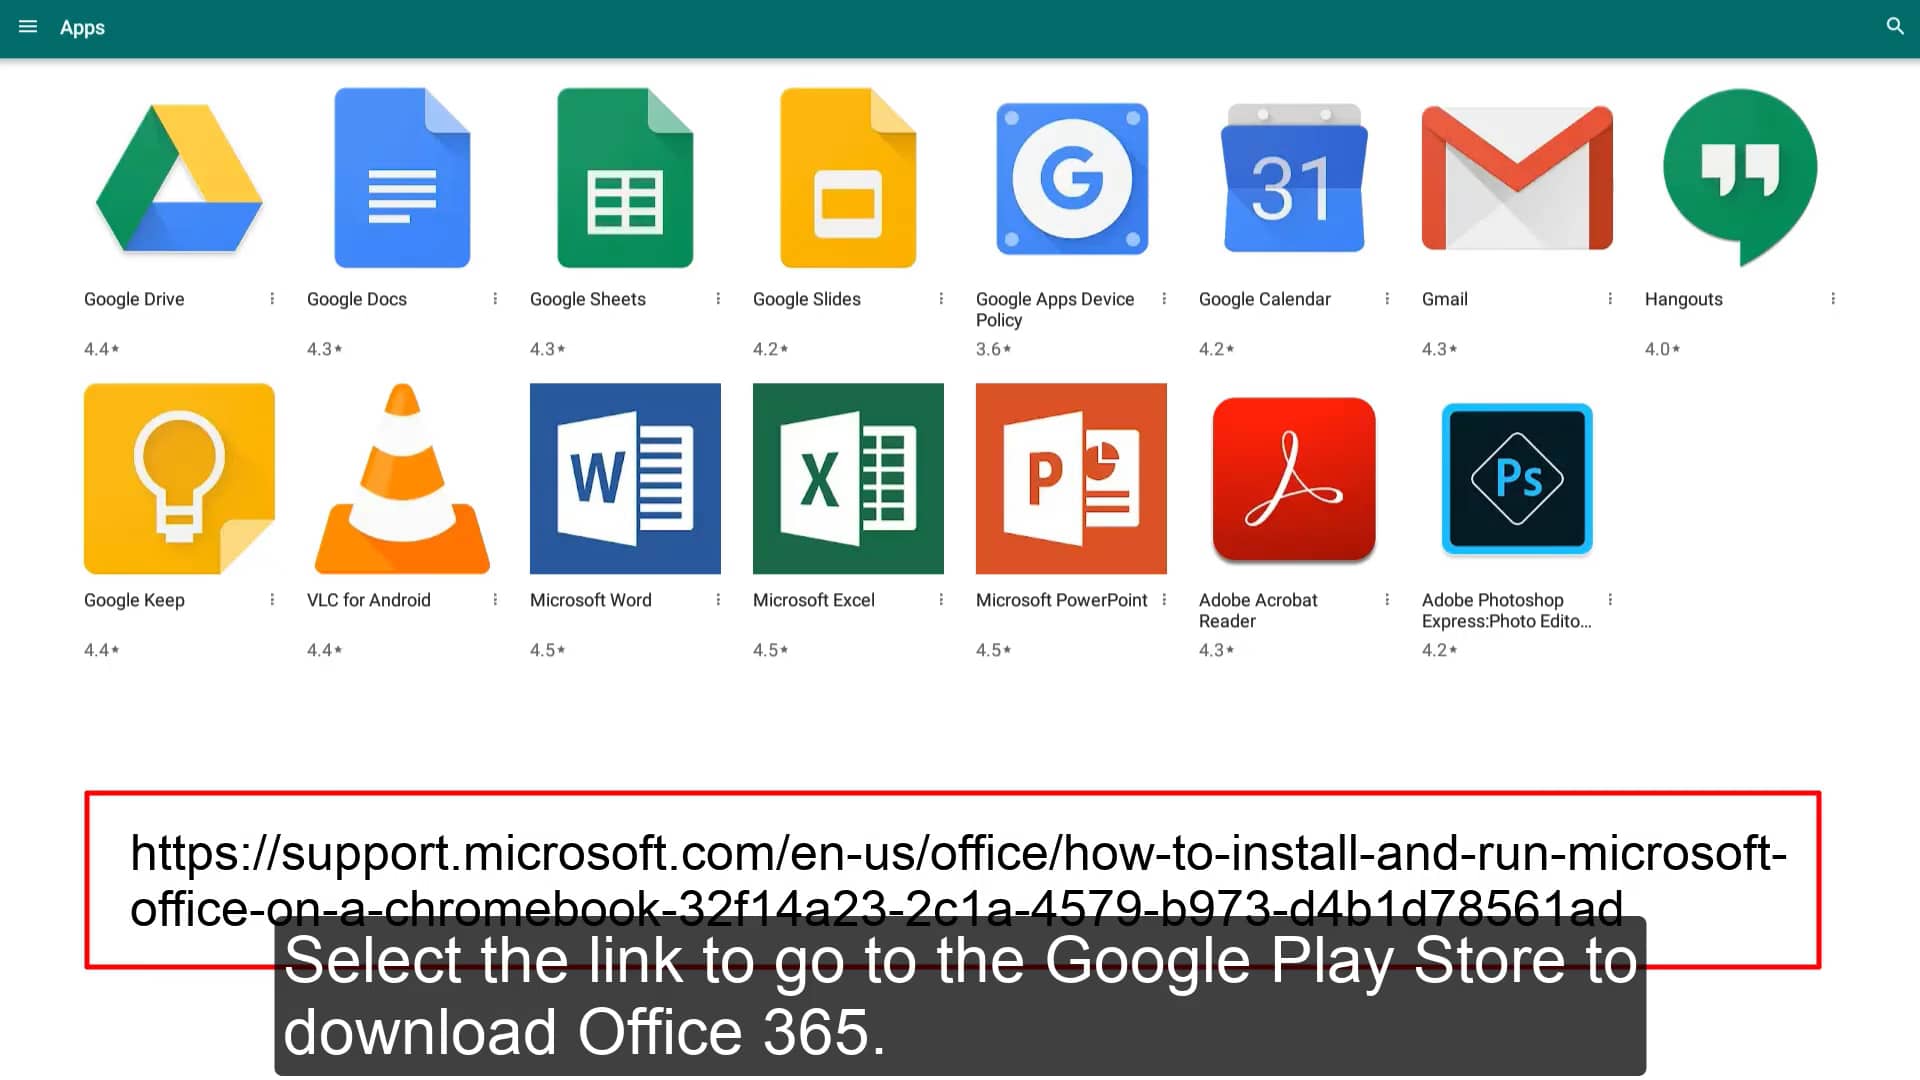
Task: Expand the Adobe Acrobat Reader overflow menu
Action: pos(1387,600)
